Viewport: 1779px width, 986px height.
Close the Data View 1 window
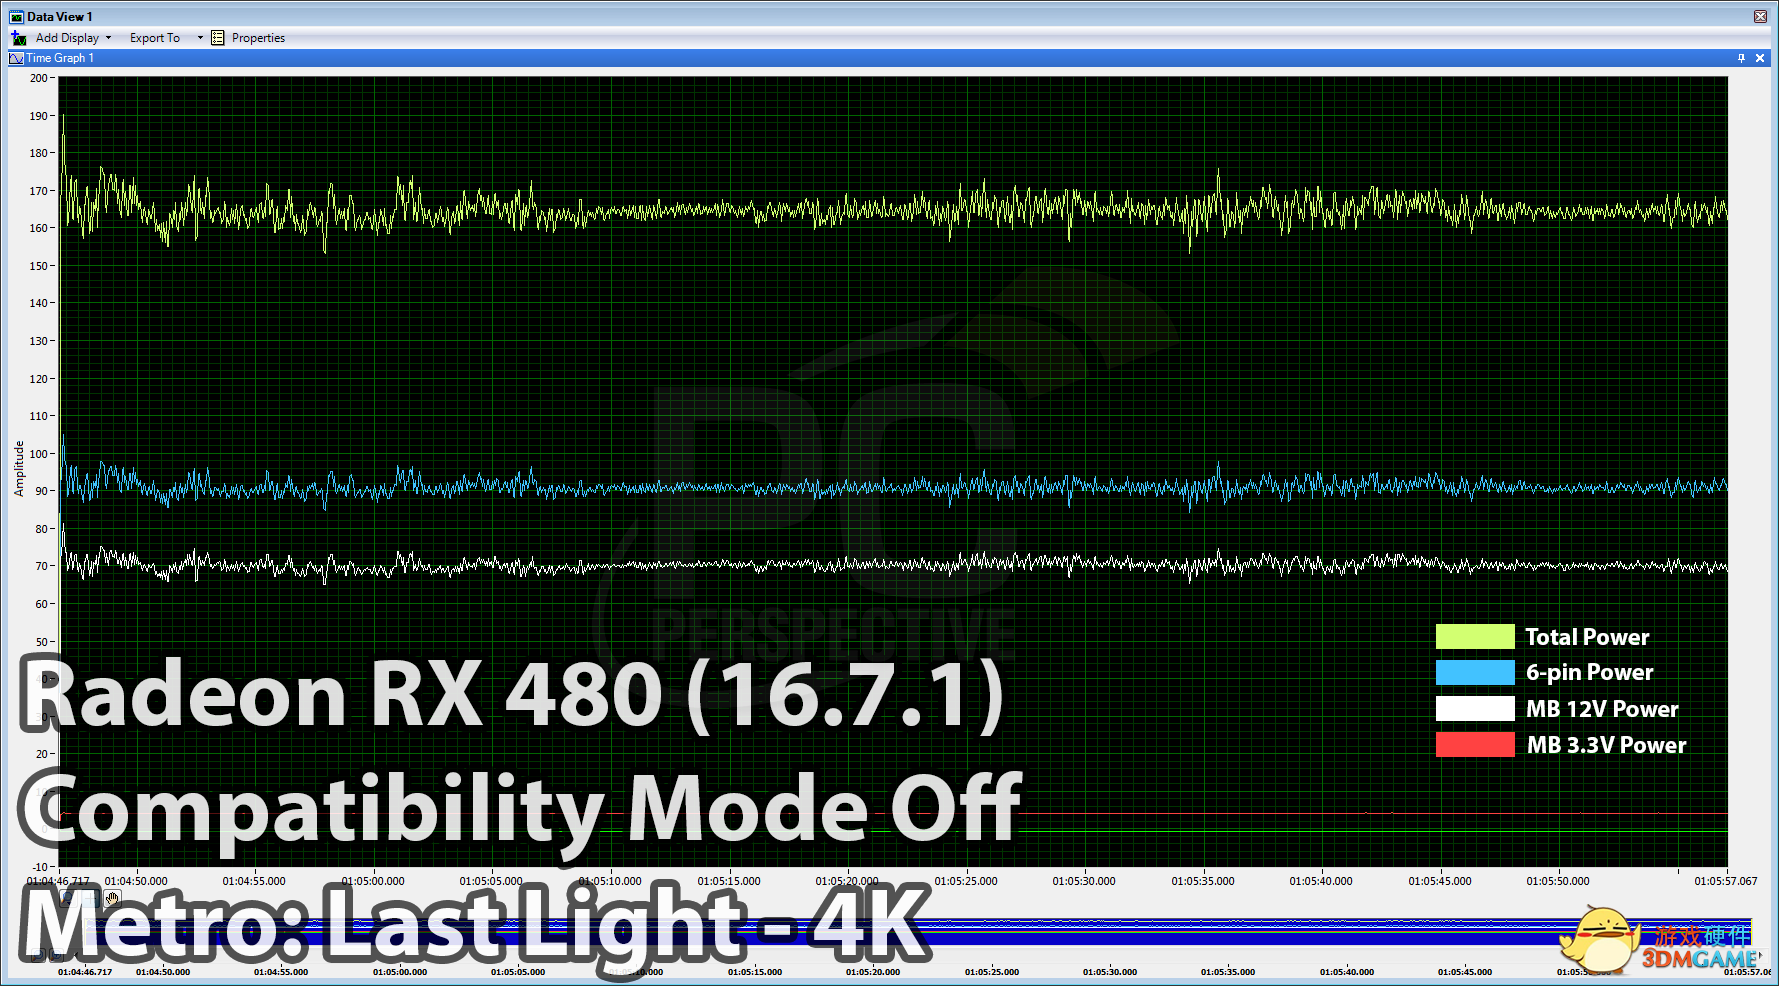tap(1760, 16)
